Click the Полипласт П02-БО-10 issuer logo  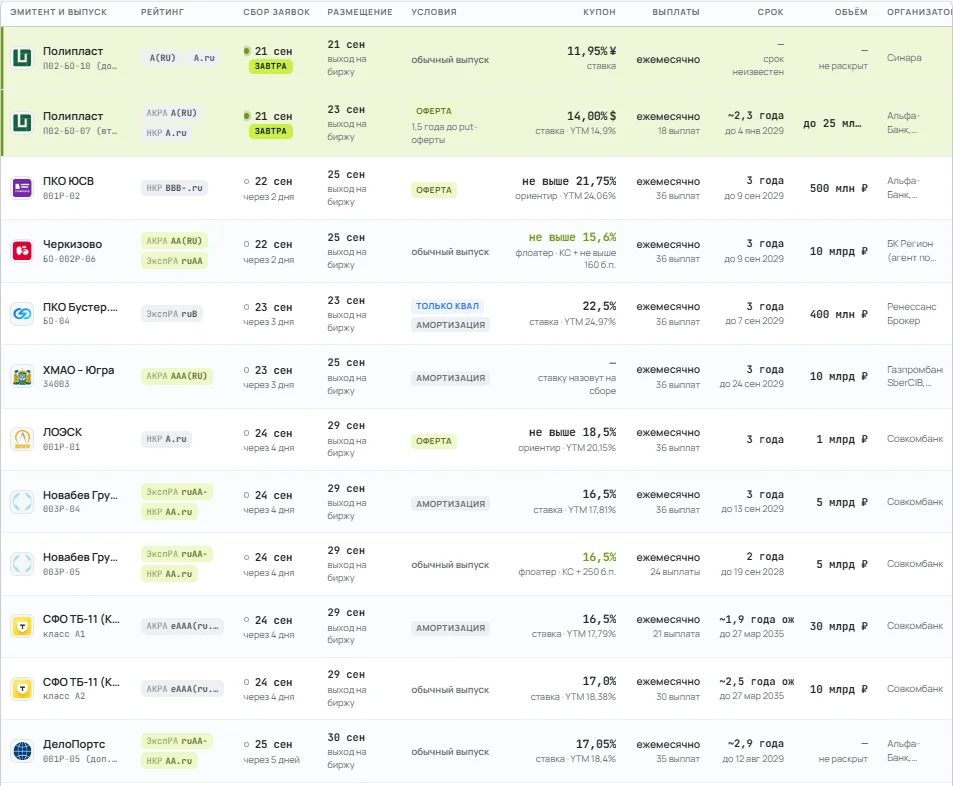pyautogui.click(x=22, y=58)
